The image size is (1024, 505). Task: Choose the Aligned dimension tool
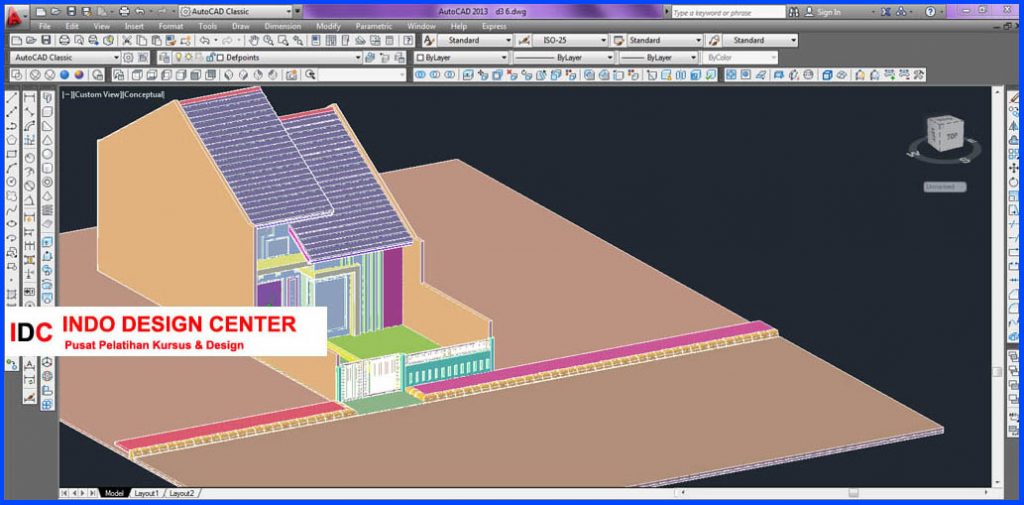pos(29,112)
